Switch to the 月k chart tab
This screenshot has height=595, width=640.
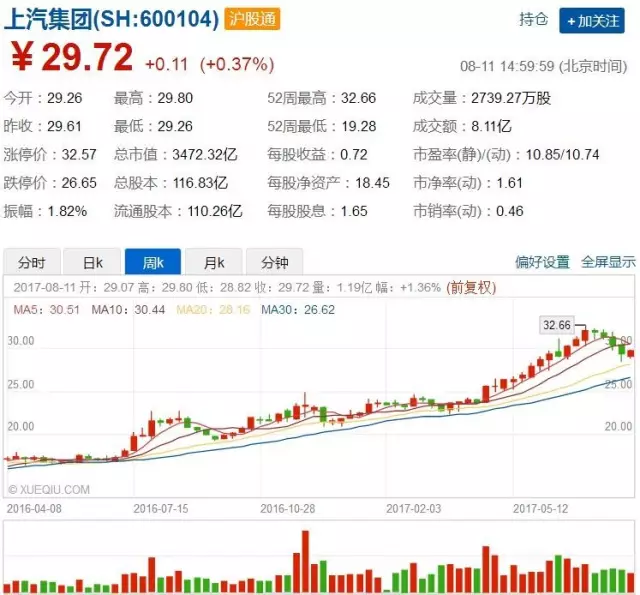214,262
